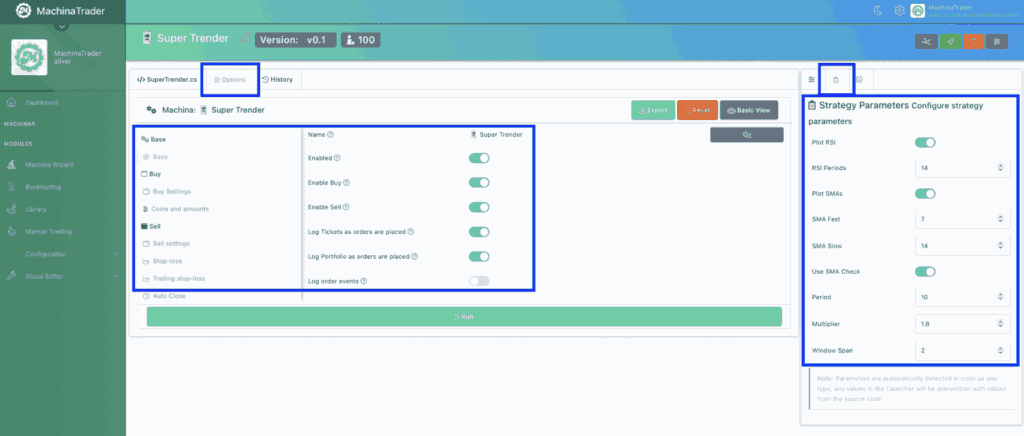The height and width of the screenshot is (436, 1024).
Task: Click gray sliders button in header
Action: (x=997, y=41)
